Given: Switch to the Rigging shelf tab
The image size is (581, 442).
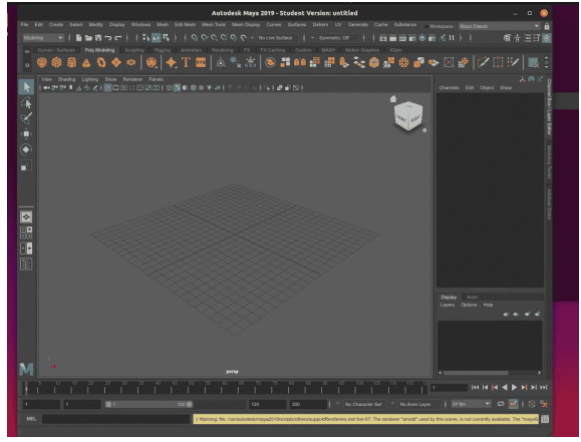Looking at the screenshot, I should [162, 50].
